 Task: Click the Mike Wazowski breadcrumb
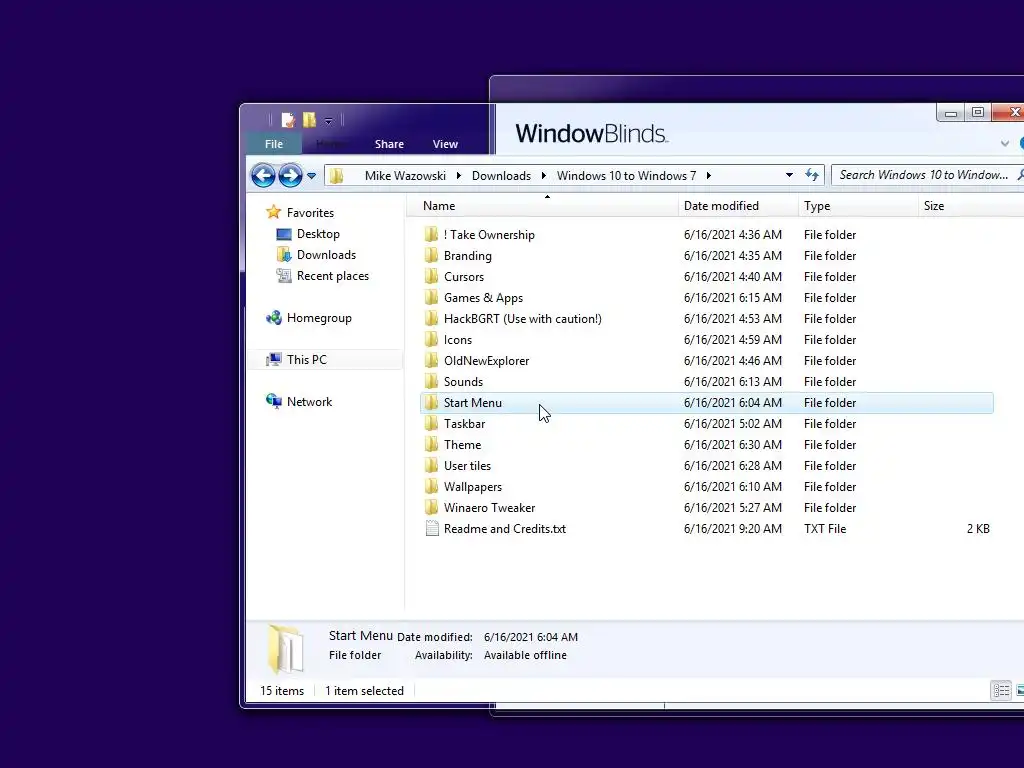tap(405, 176)
